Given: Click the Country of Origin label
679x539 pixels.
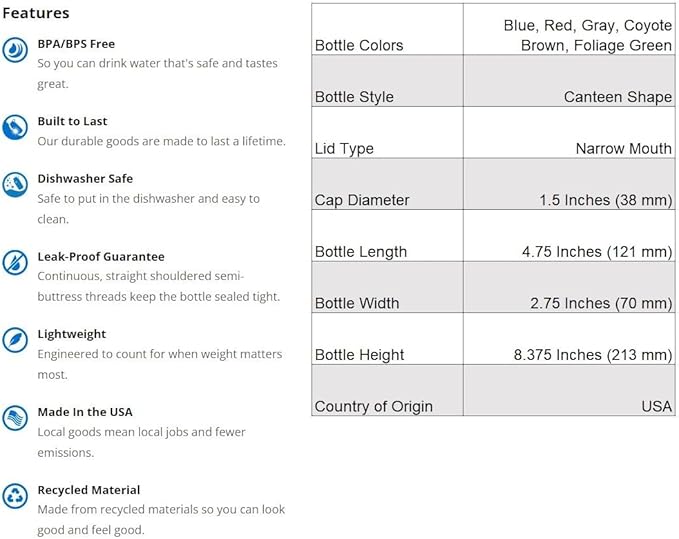Looking at the screenshot, I should tap(373, 406).
